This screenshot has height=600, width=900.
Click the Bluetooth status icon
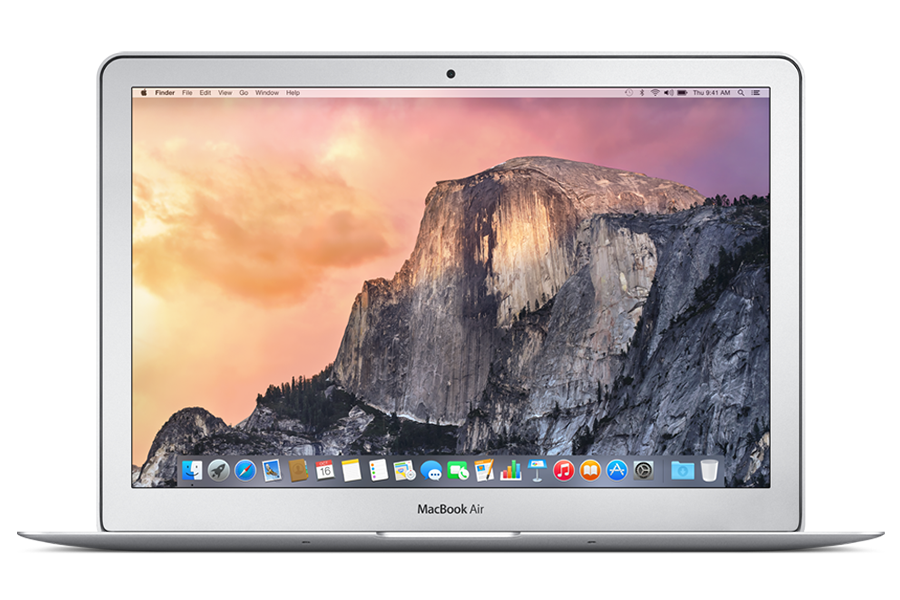tap(642, 92)
